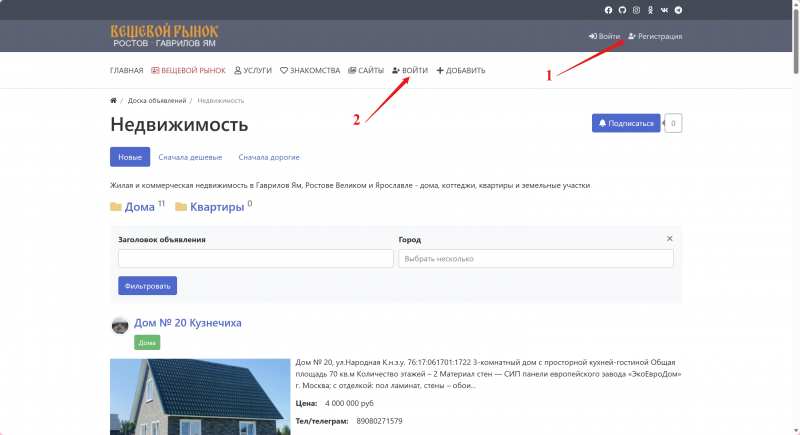The image size is (800, 435).
Task: Click the Telegram icon in header
Action: [679, 10]
